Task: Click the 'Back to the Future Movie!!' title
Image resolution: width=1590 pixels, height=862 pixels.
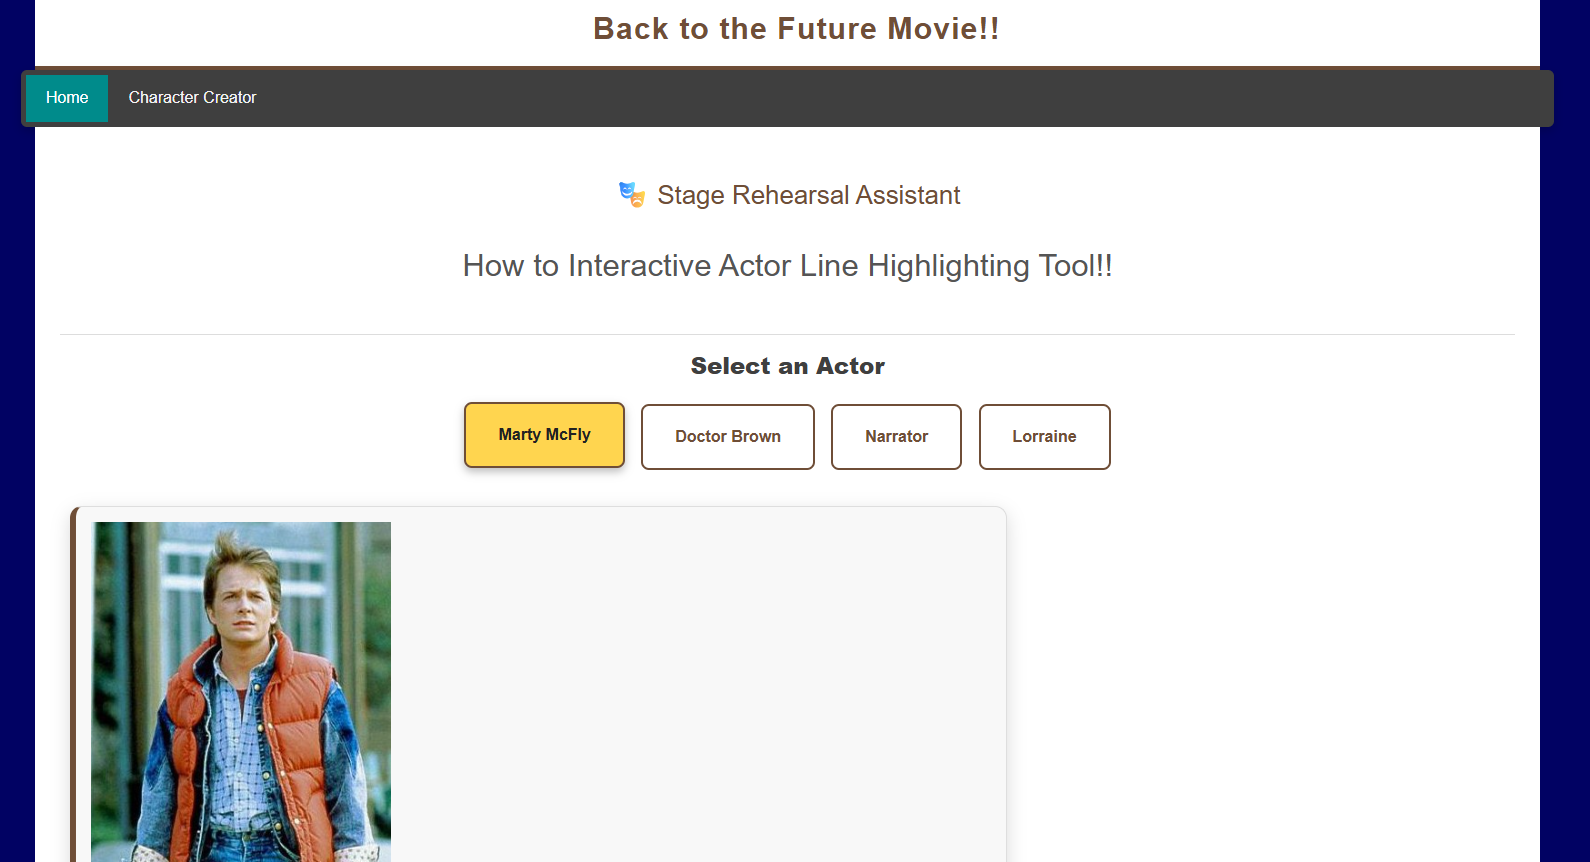Action: [796, 29]
